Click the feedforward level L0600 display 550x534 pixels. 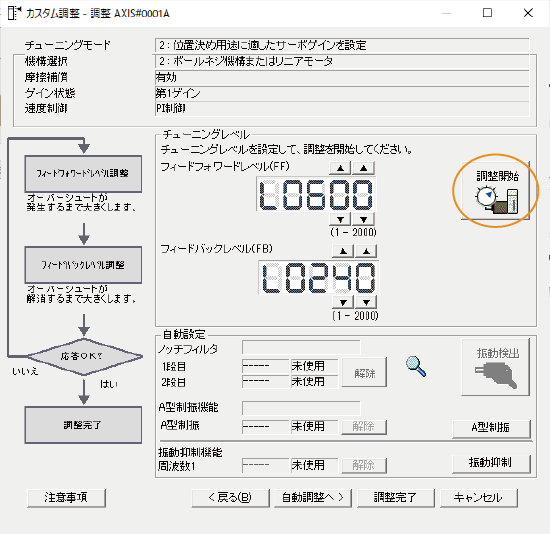pyautogui.click(x=316, y=194)
